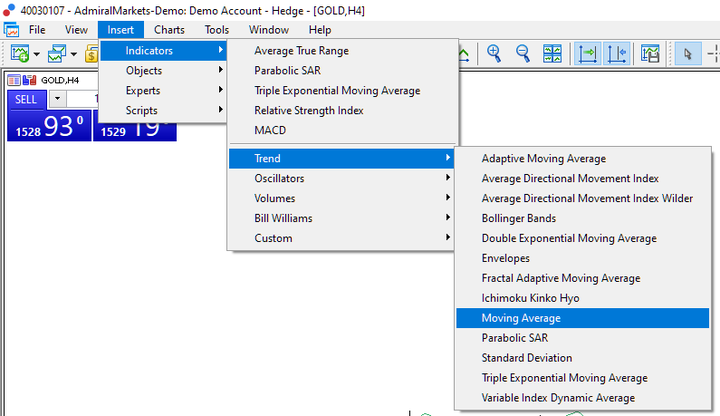The height and width of the screenshot is (416, 720).
Task: Select Parabolic SAR in recent indicators
Action: (x=343, y=70)
